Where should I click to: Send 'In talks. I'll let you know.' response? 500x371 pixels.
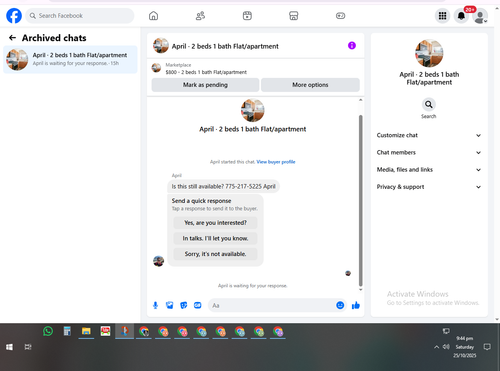pos(215,238)
